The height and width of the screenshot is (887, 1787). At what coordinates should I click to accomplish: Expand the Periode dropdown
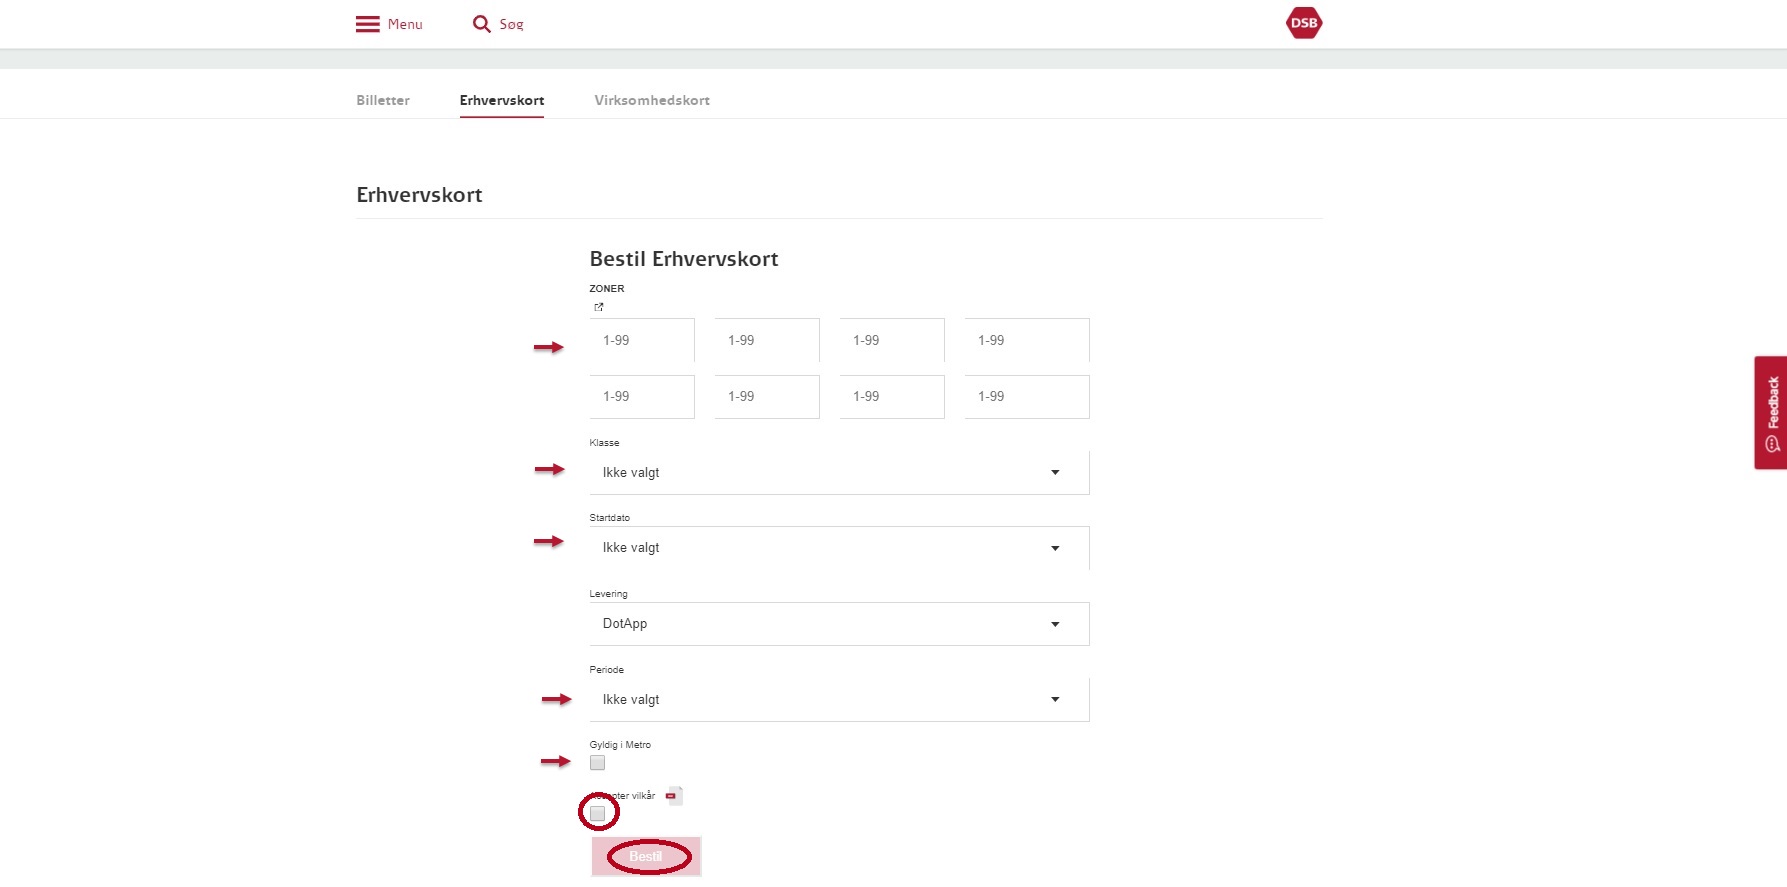pyautogui.click(x=838, y=700)
